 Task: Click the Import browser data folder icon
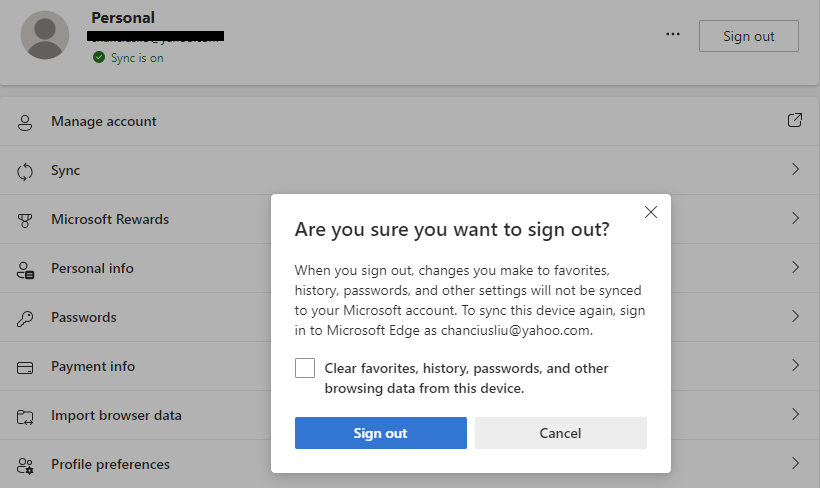[26, 416]
